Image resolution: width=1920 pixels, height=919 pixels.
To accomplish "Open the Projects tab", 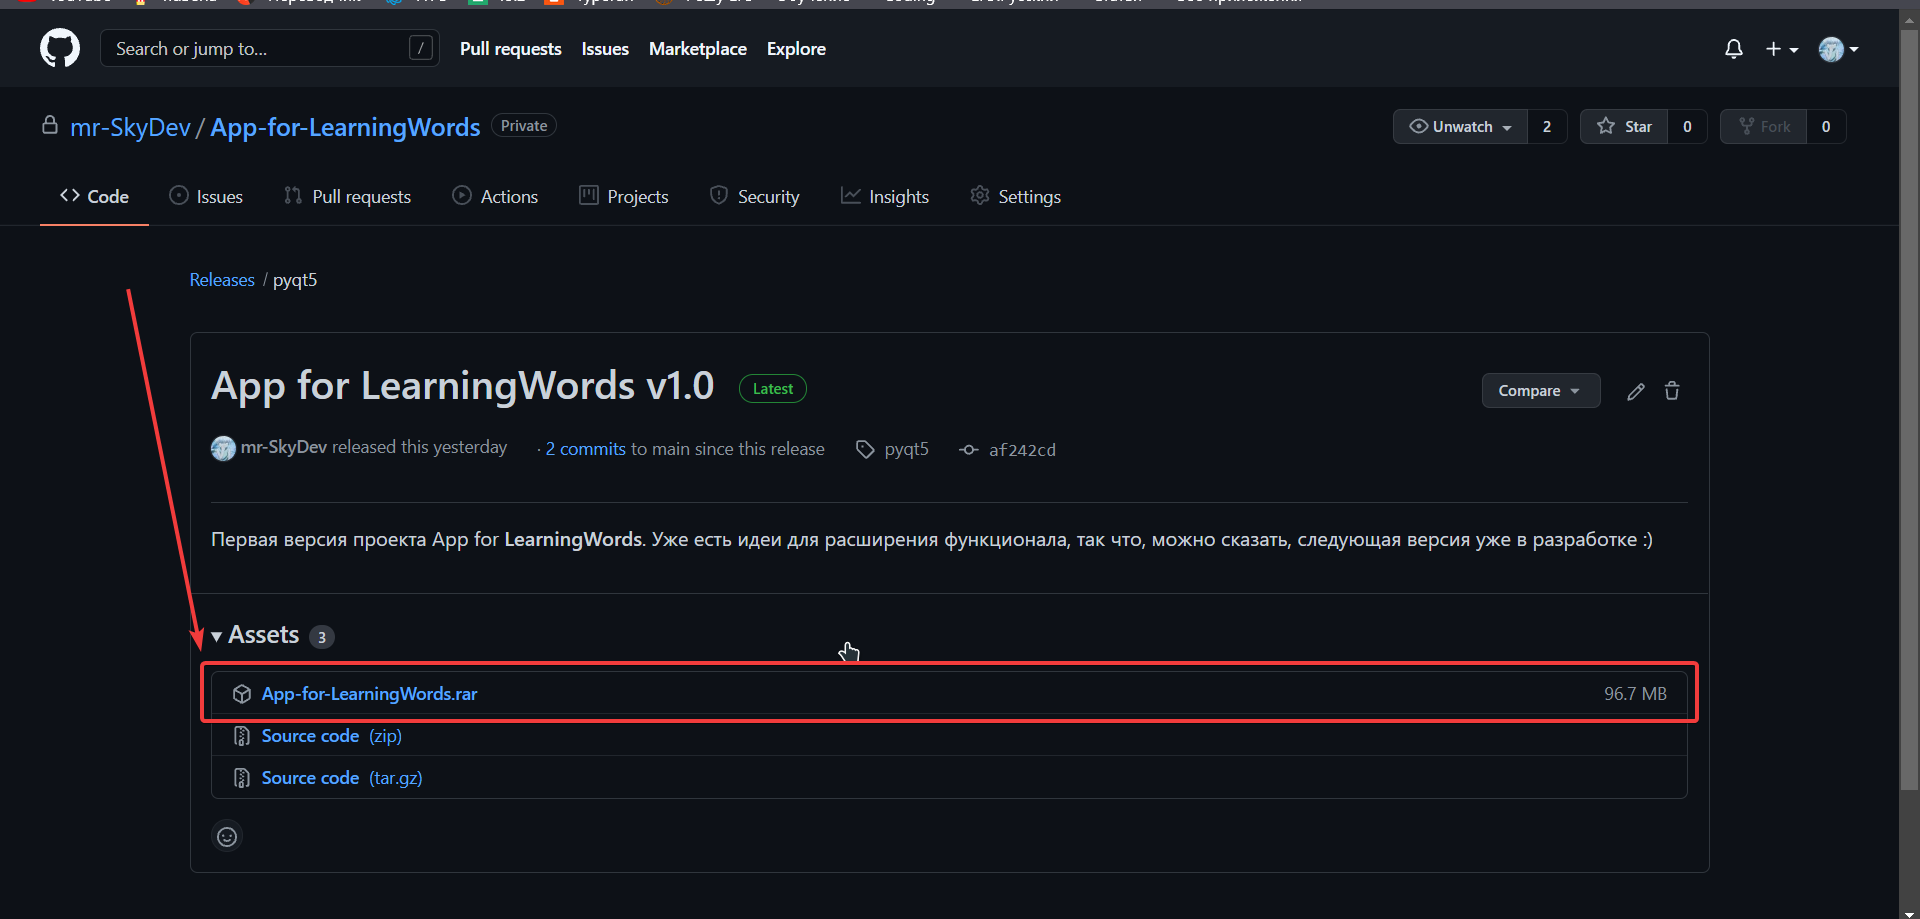I will tap(623, 197).
